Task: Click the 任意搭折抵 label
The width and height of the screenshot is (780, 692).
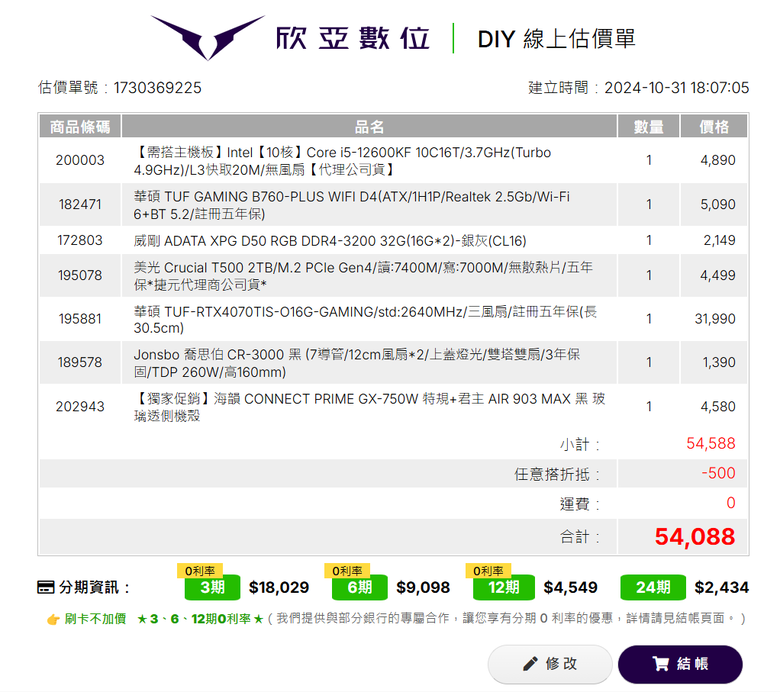Action: point(557,474)
